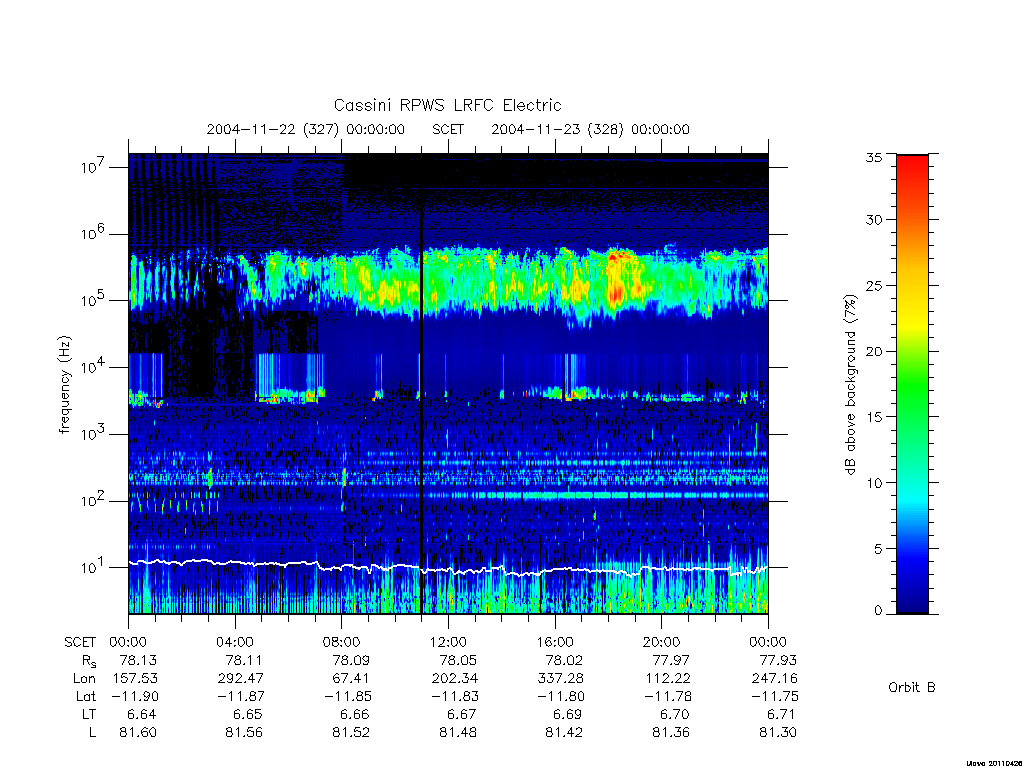
Task: Click the colorbar value '35'
Action: pyautogui.click(x=873, y=157)
